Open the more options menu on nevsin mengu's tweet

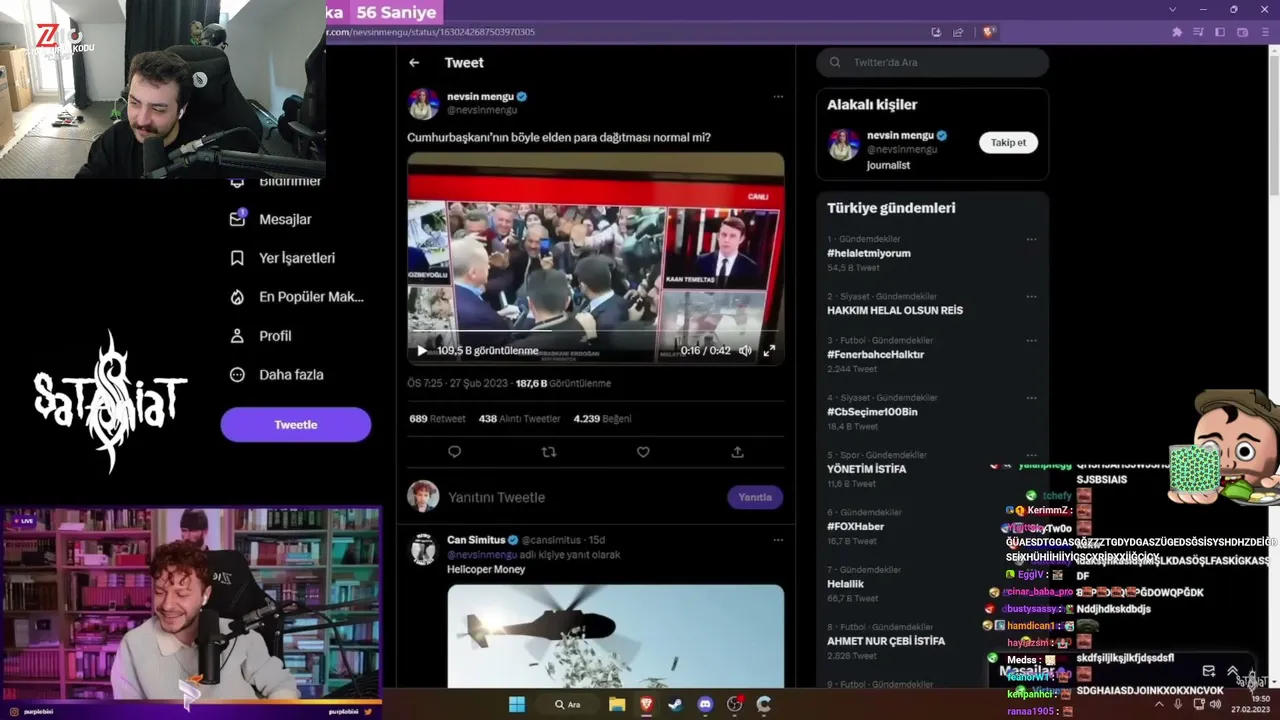click(778, 97)
